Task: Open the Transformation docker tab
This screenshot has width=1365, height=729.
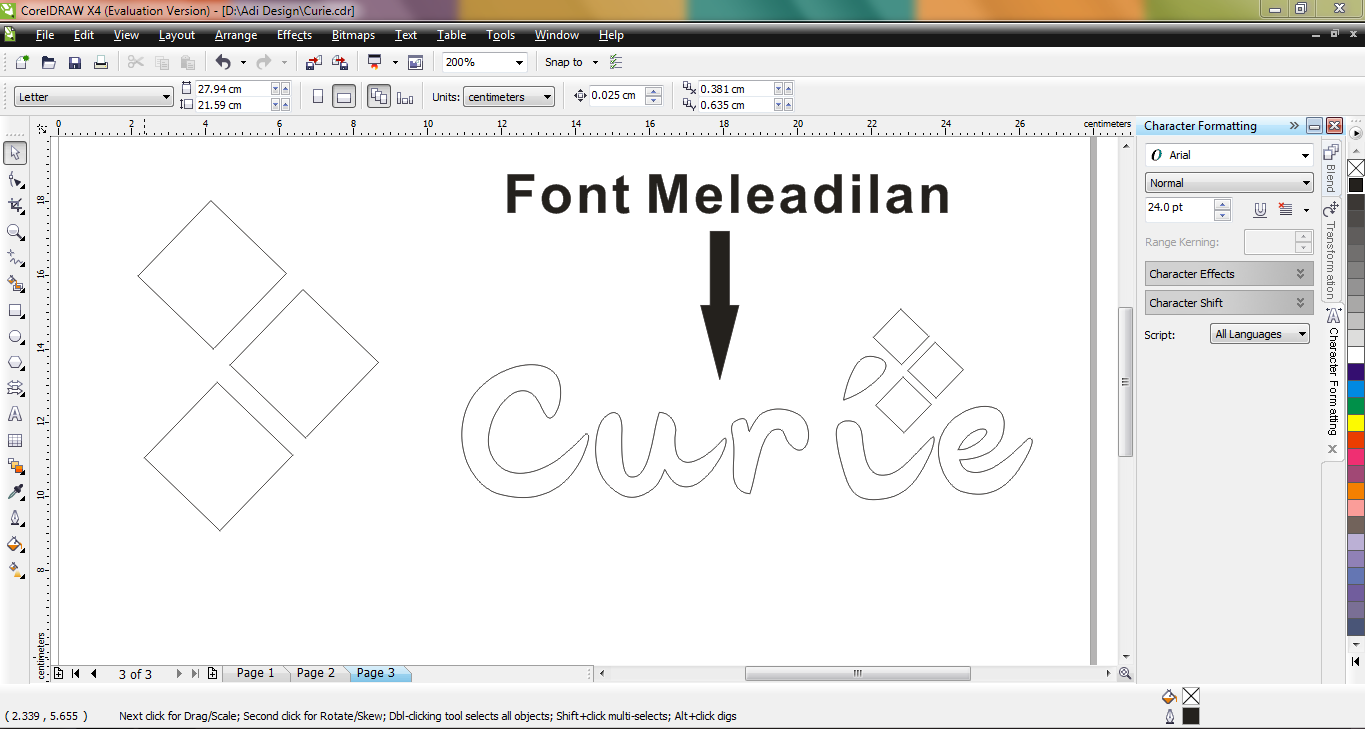Action: (1331, 249)
